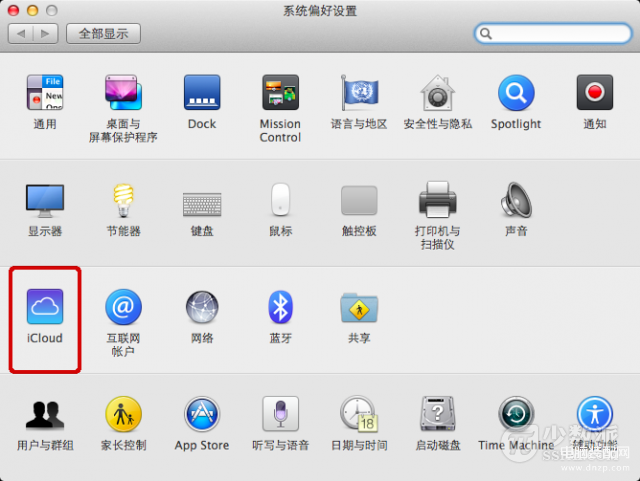Click the forward navigation arrow

pyautogui.click(x=46, y=33)
